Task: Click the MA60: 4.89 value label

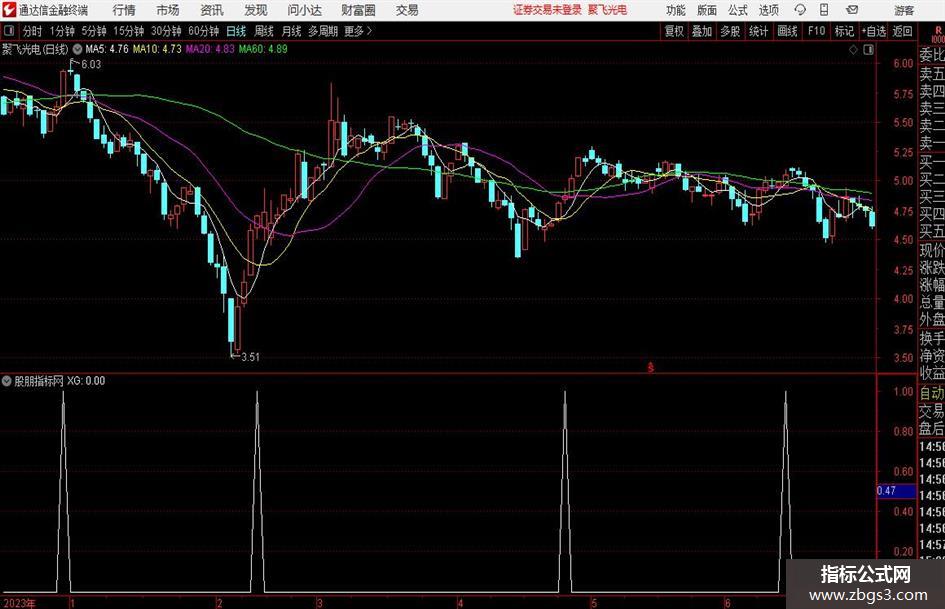Action: tap(263, 49)
